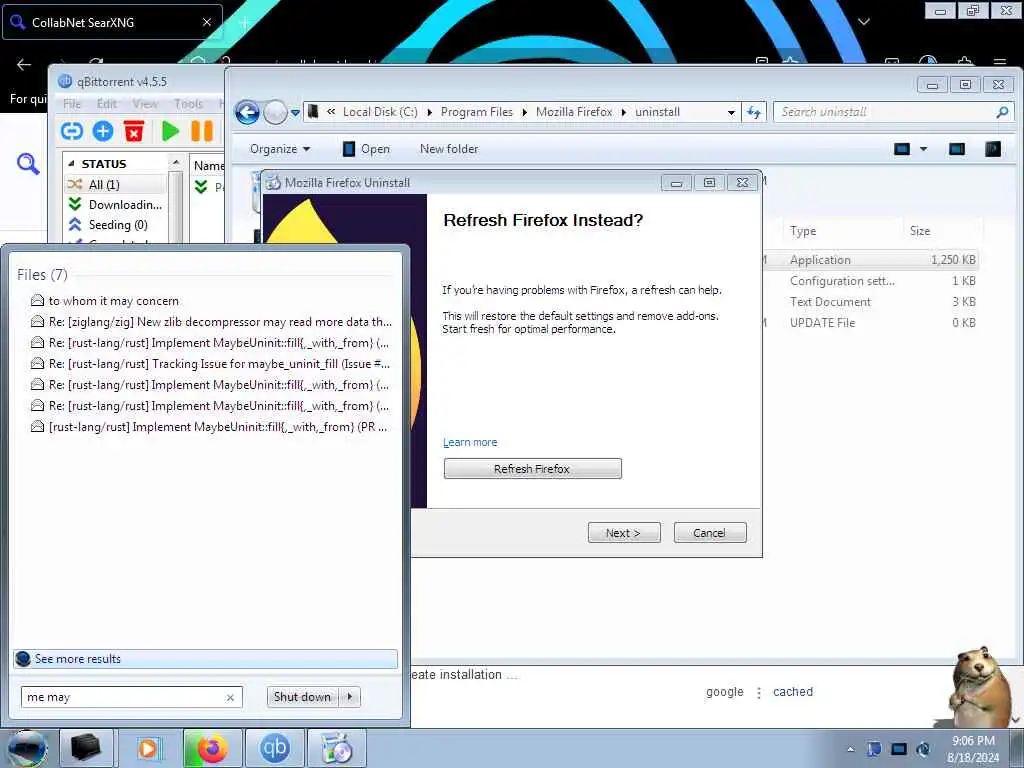Click the Shut down button
1024x768 pixels.
[x=302, y=697]
